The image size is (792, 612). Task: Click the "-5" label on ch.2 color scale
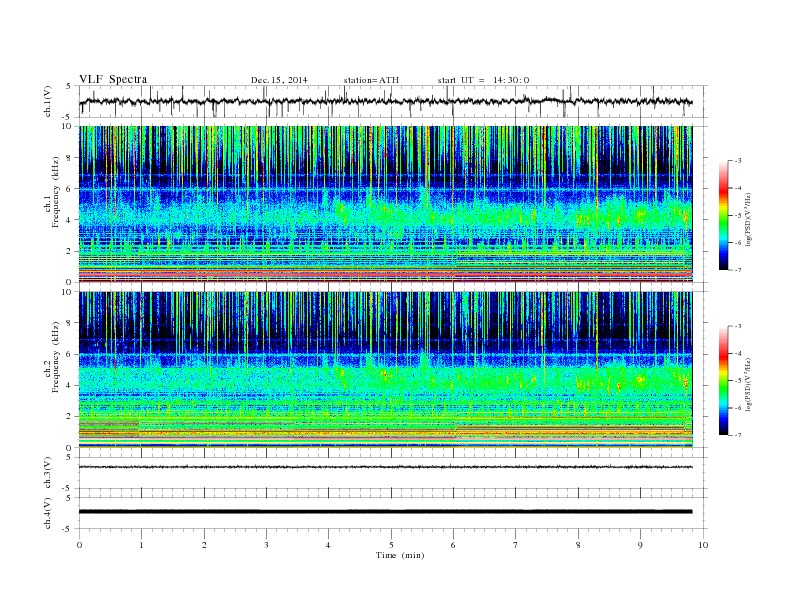tap(737, 381)
